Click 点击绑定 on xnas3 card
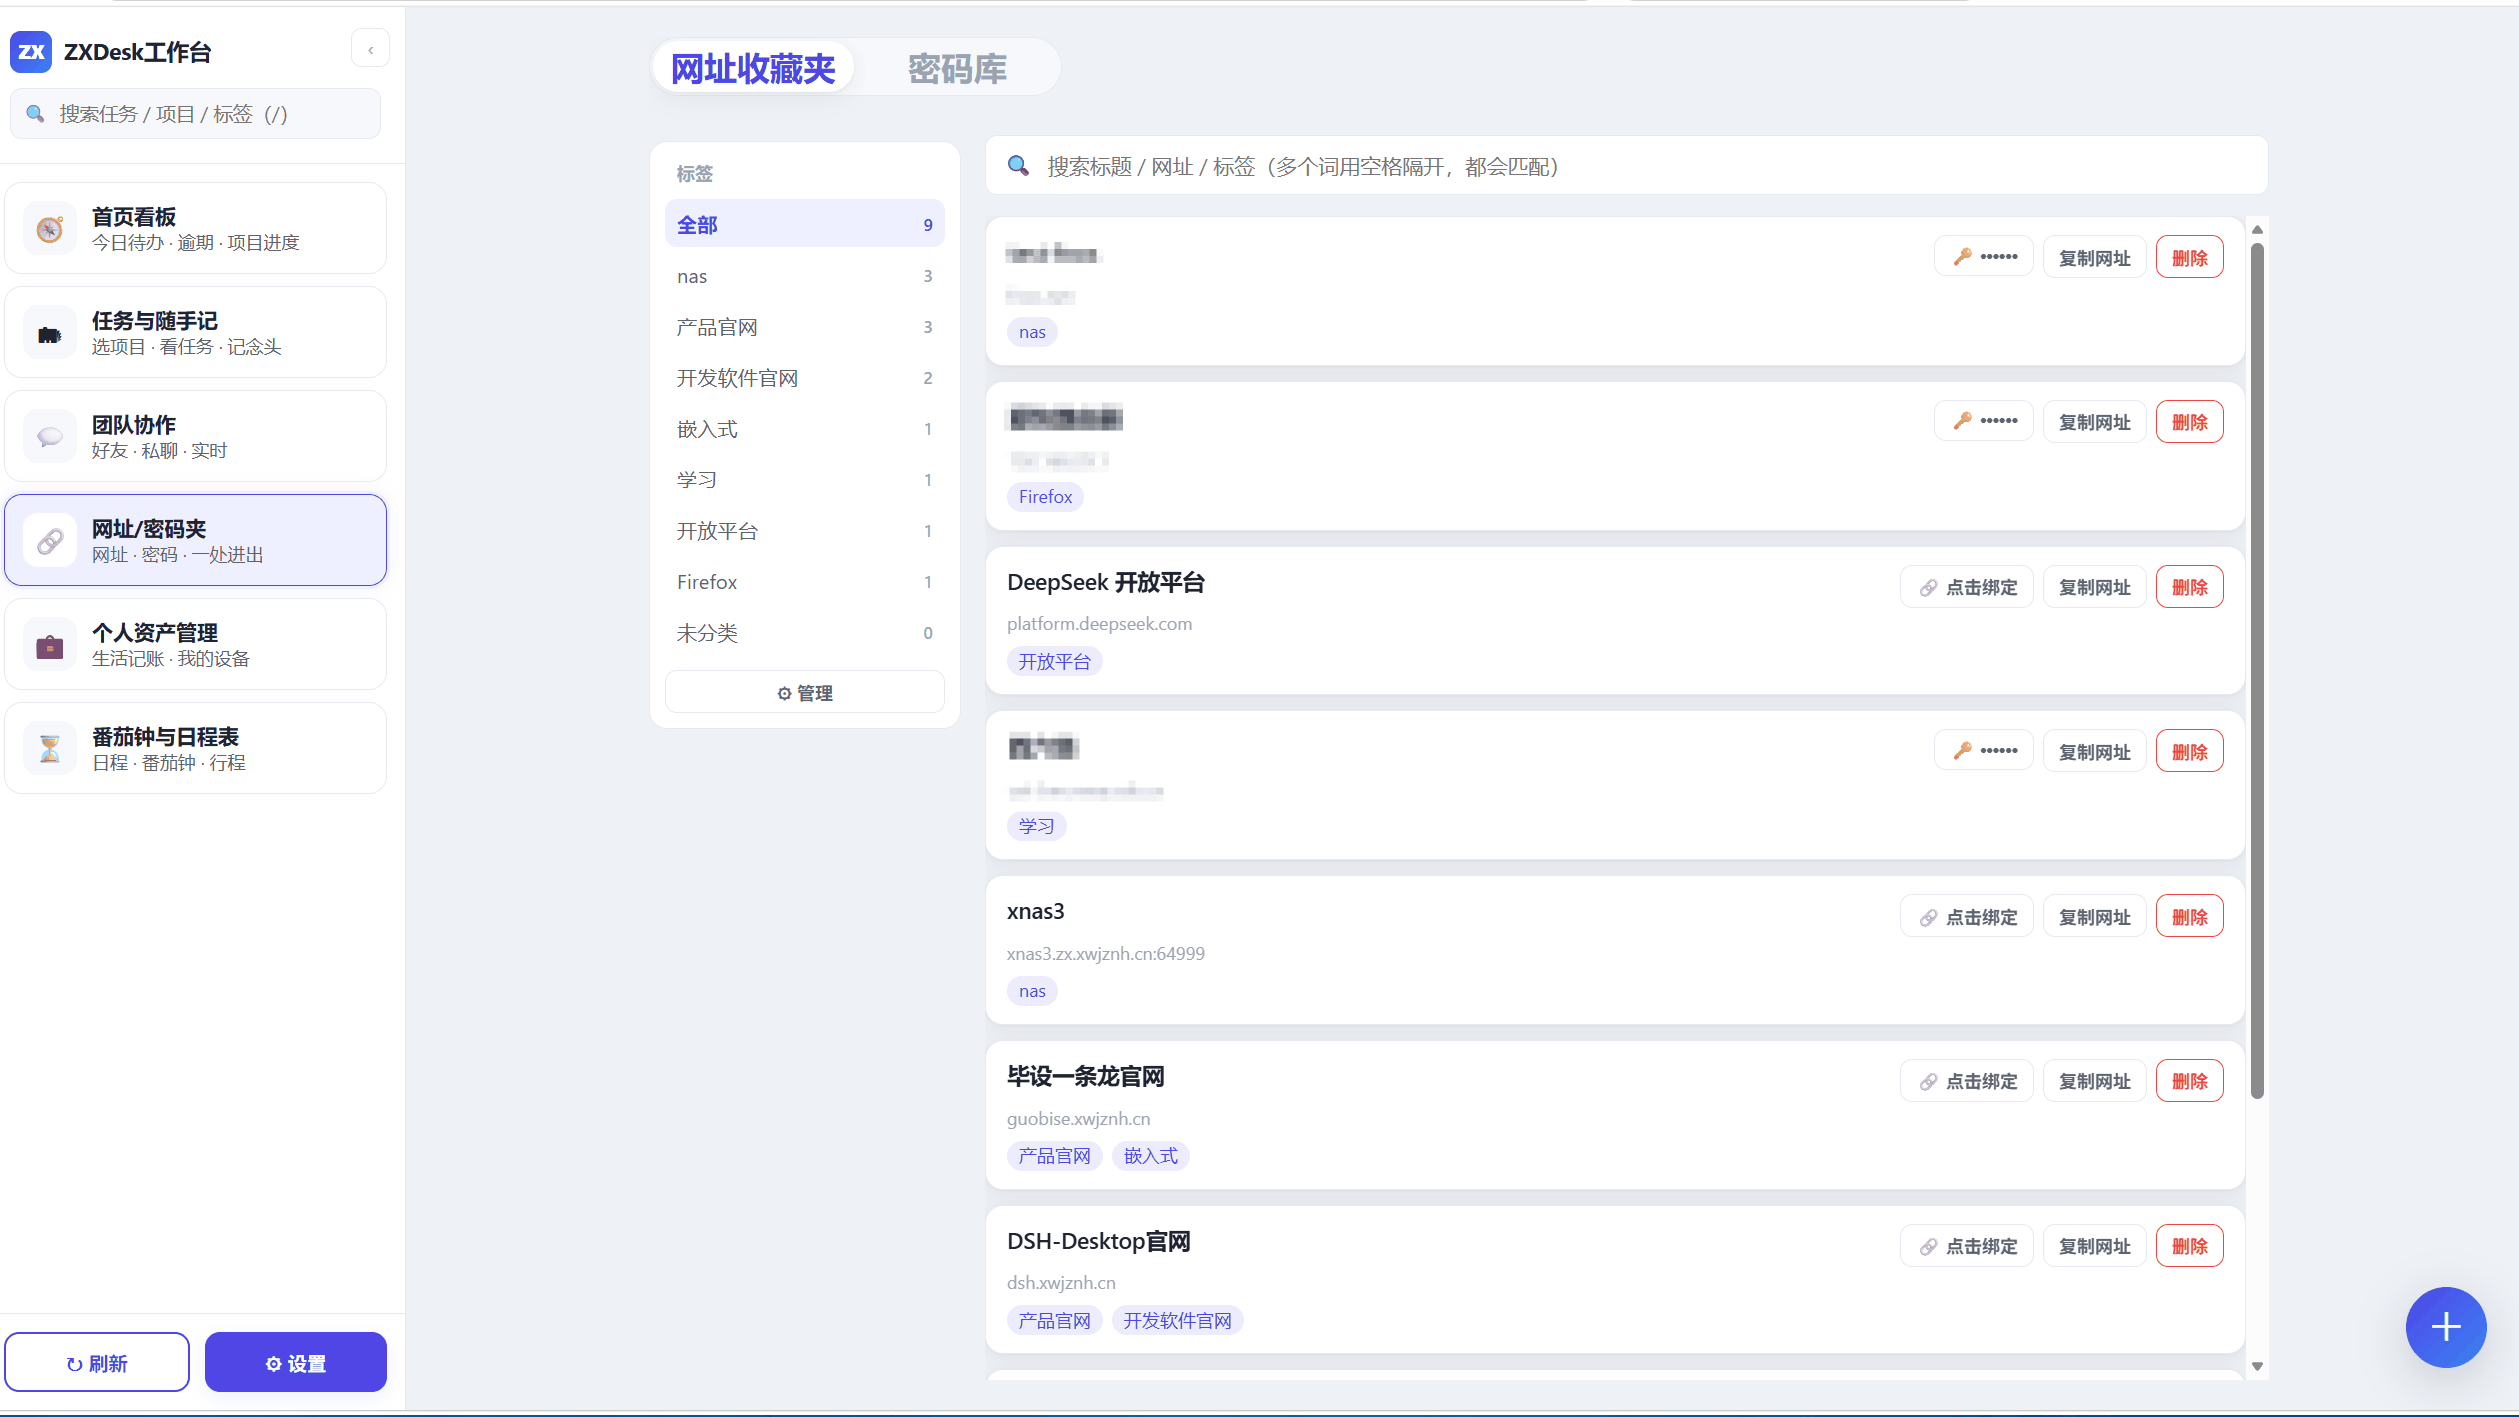The image size is (2519, 1417). pos(1967,916)
